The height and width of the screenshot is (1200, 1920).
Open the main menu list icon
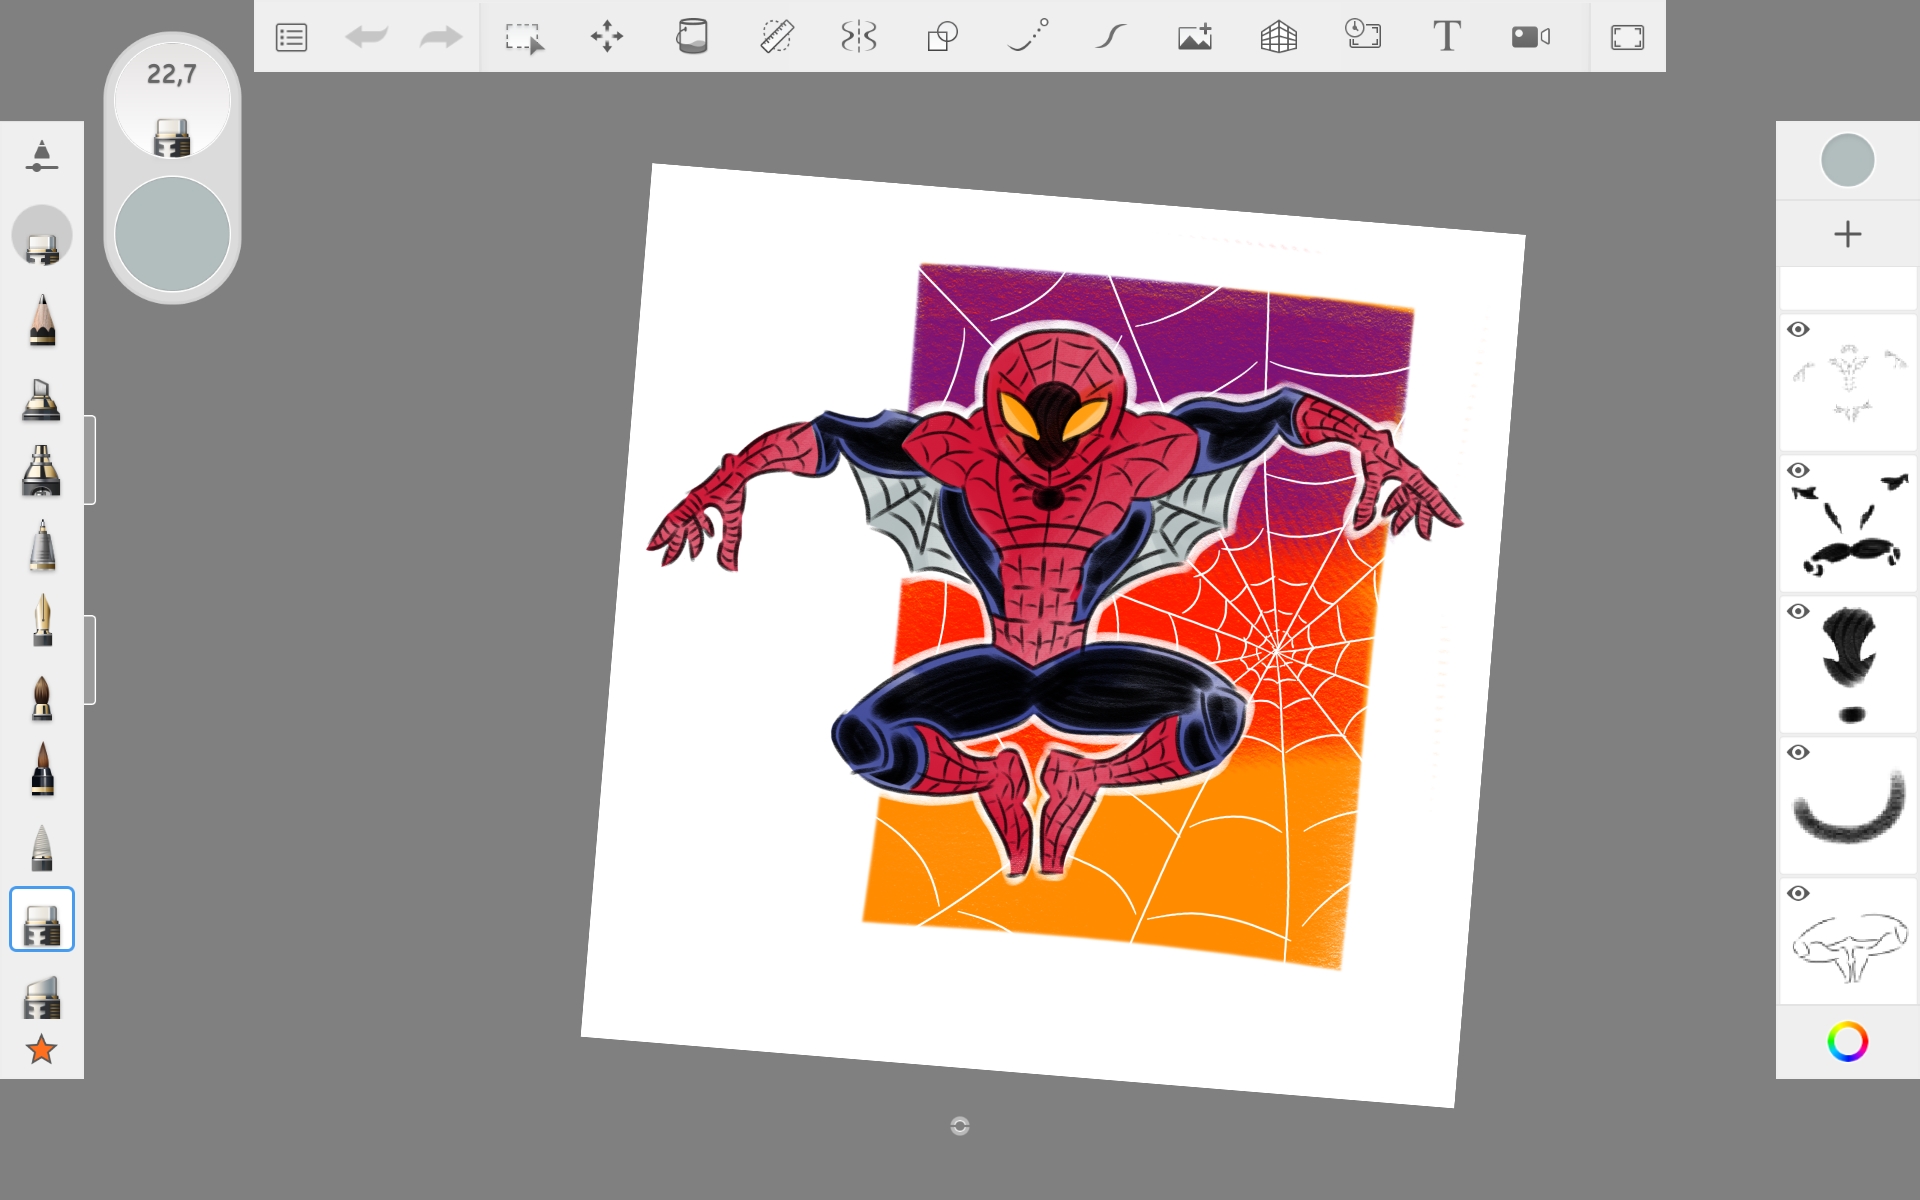click(x=291, y=37)
